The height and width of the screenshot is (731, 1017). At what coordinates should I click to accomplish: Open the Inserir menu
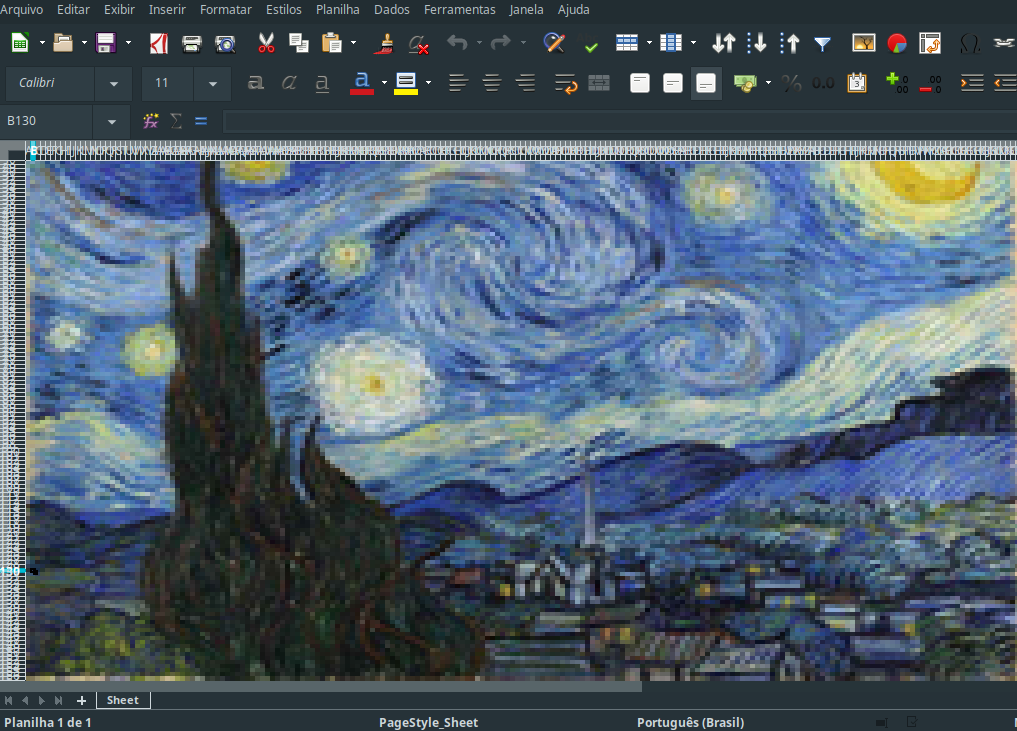coord(167,10)
